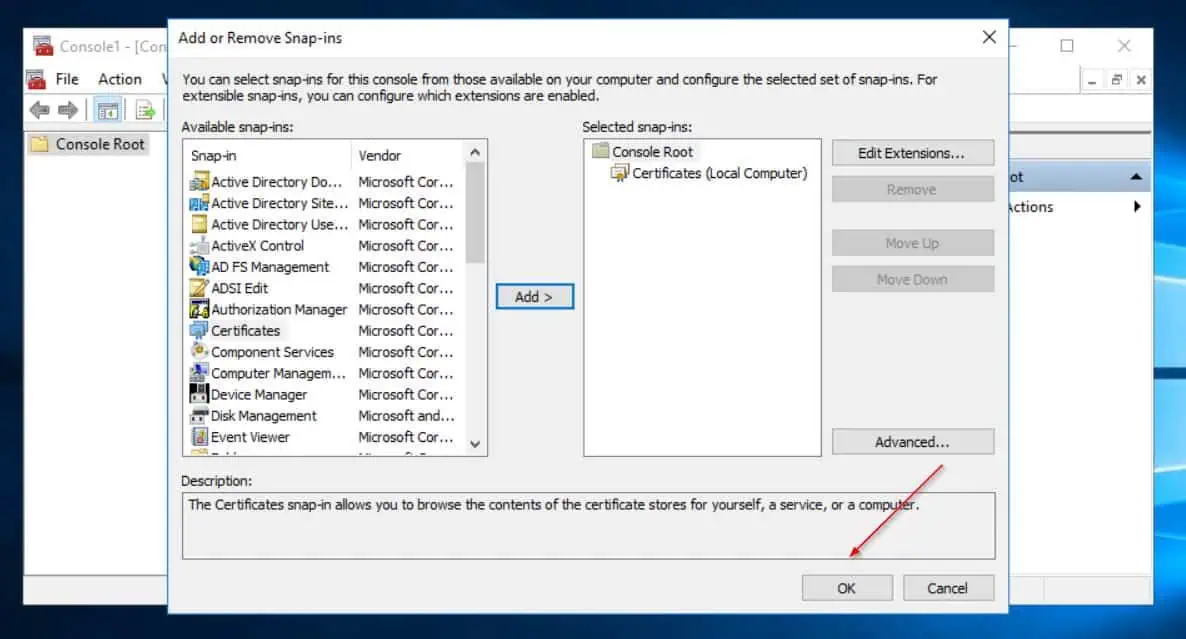Click the Forward arrow in Console1 toolbar
Image resolution: width=1186 pixels, height=639 pixels.
click(68, 110)
